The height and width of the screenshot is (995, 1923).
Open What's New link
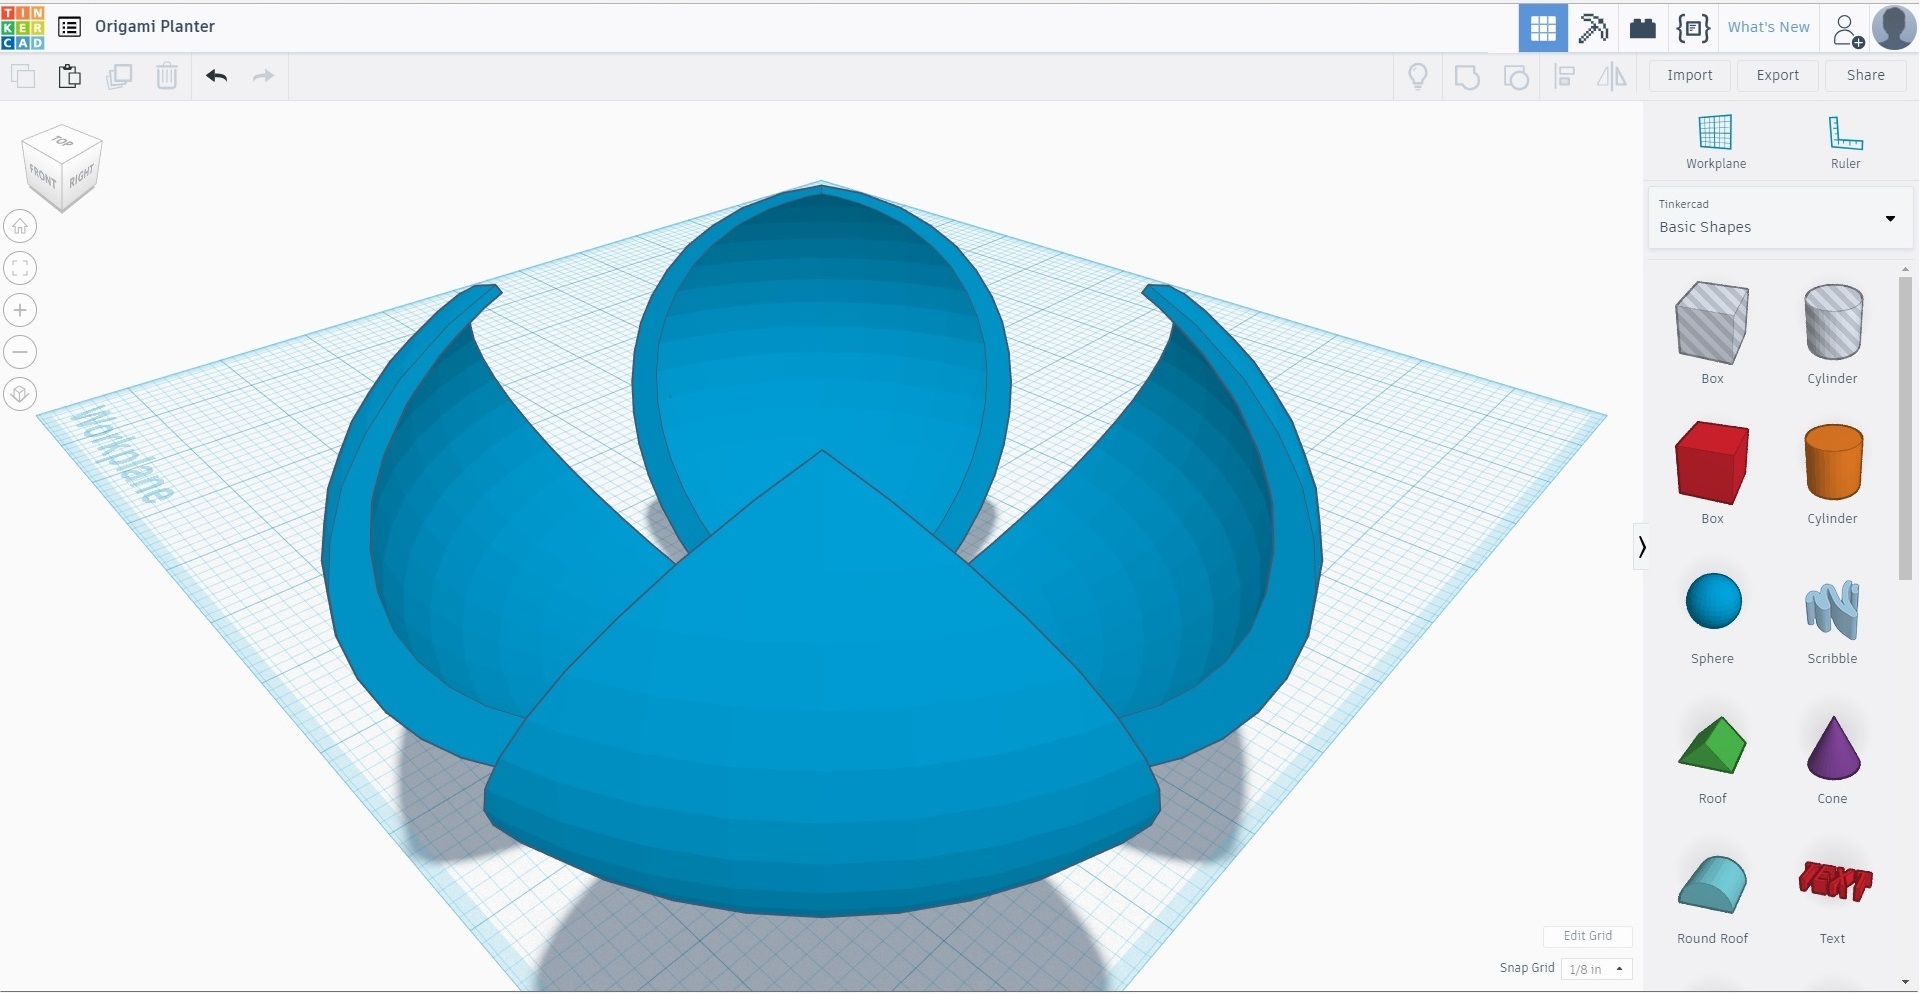pyautogui.click(x=1769, y=27)
